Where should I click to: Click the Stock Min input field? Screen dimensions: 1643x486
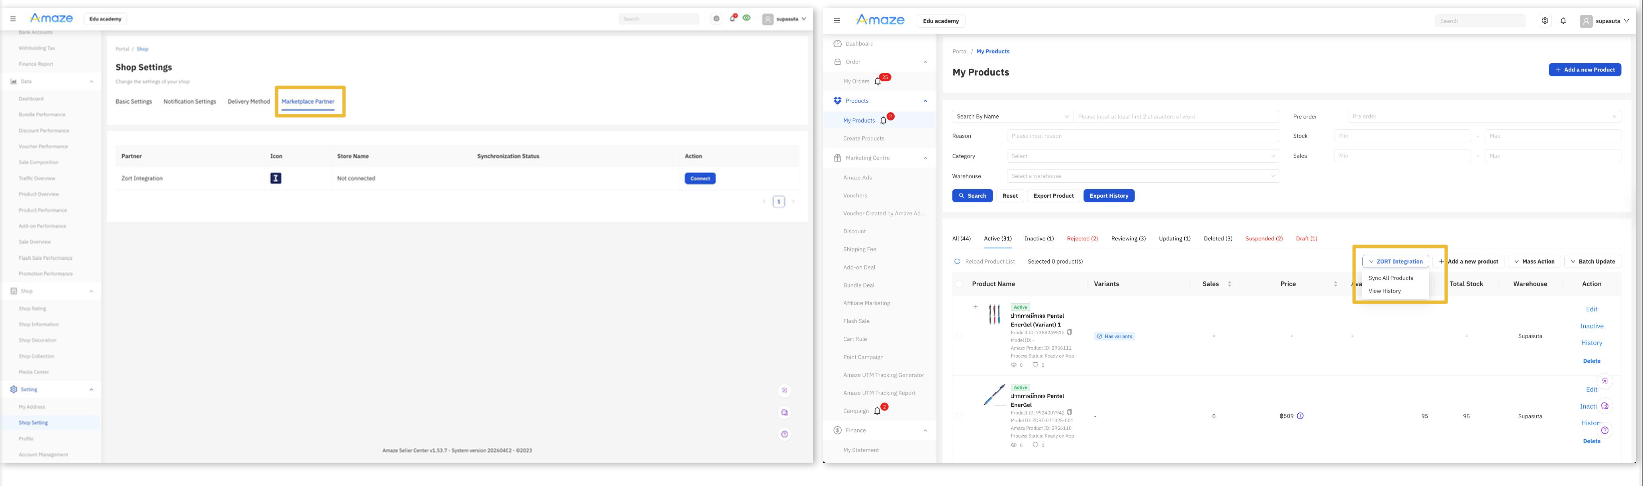coord(1403,136)
